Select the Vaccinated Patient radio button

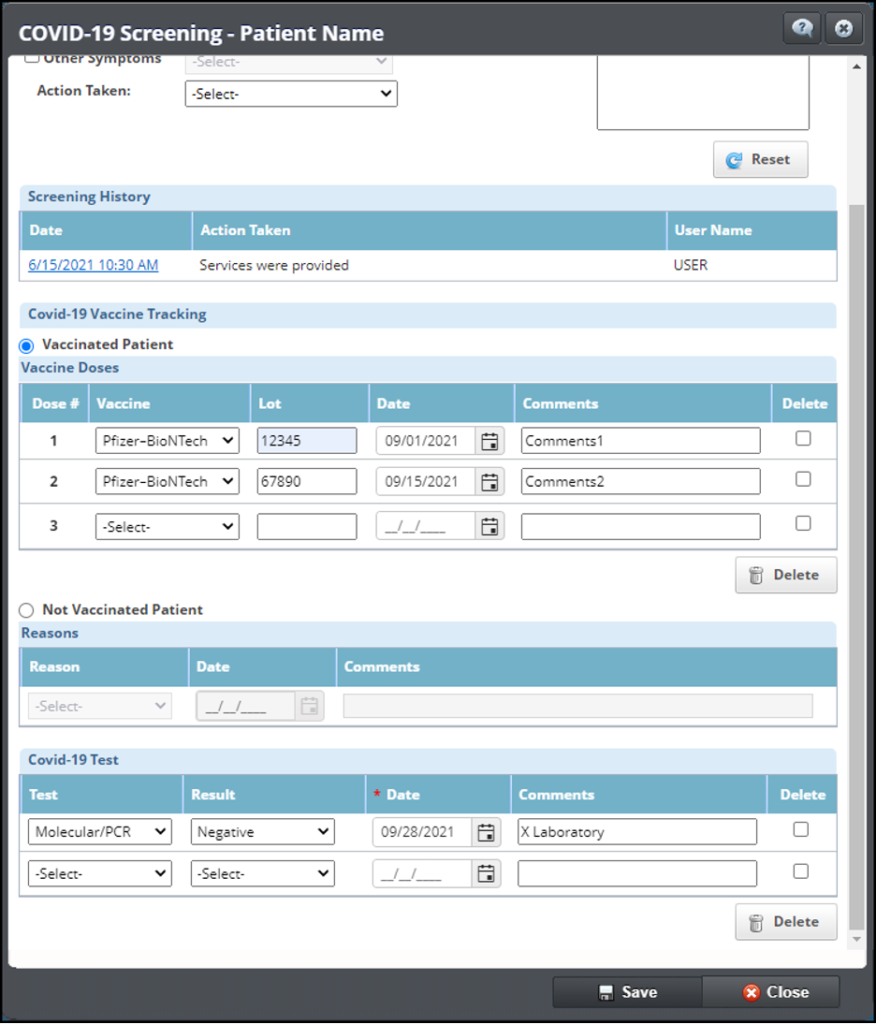[x=27, y=345]
